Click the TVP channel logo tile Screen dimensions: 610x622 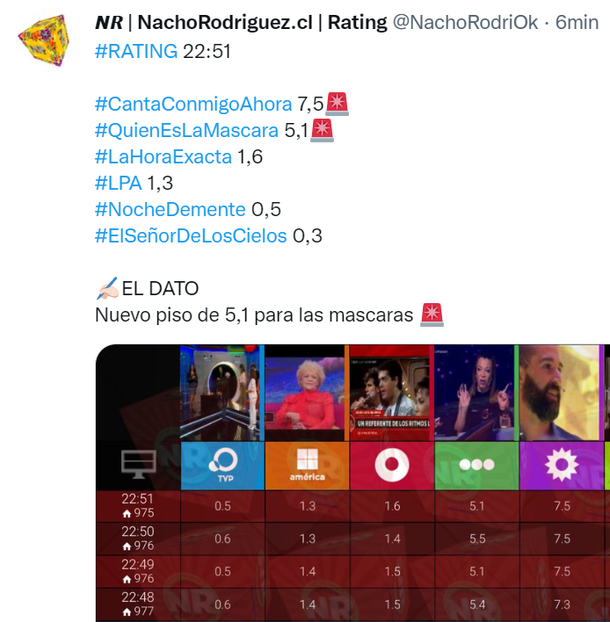(223, 466)
